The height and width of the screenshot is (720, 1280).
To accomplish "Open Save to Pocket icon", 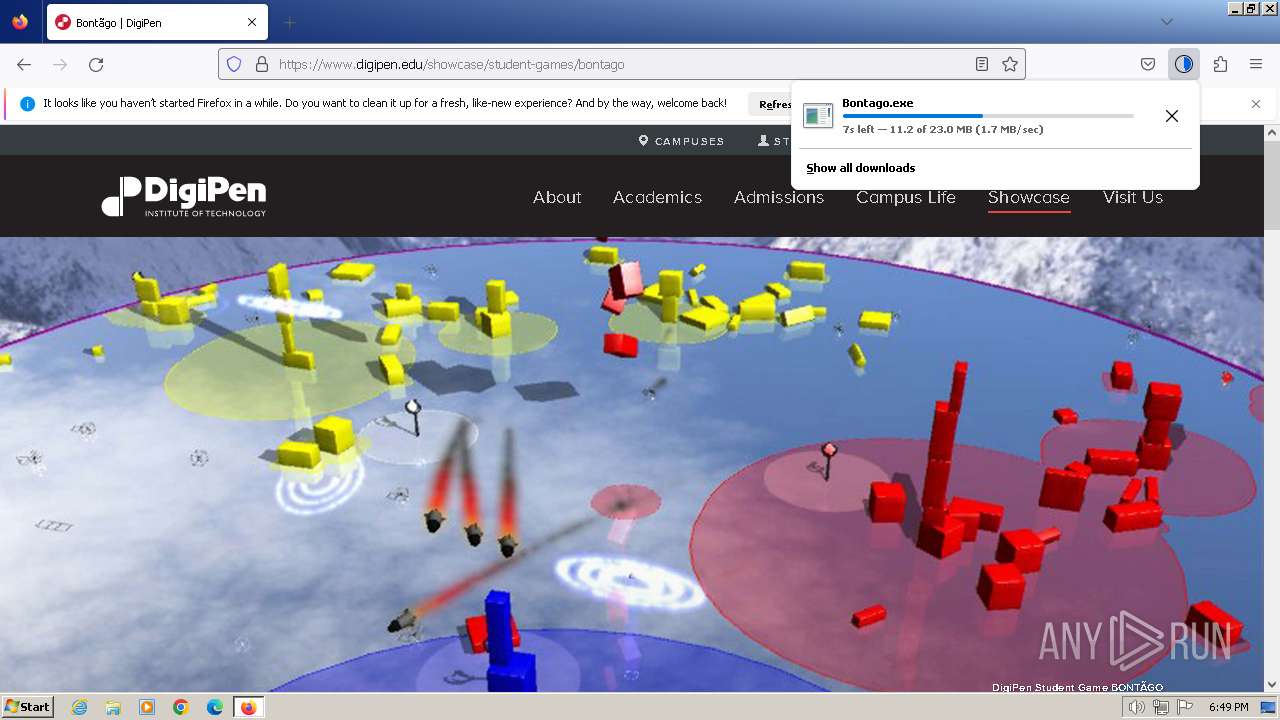I will pyautogui.click(x=1148, y=64).
